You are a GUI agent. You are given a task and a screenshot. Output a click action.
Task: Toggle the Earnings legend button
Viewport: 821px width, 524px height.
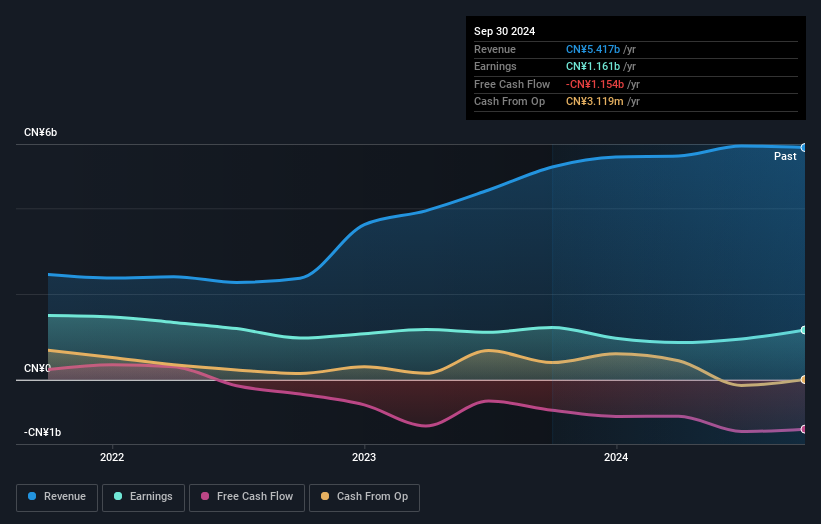(x=143, y=497)
